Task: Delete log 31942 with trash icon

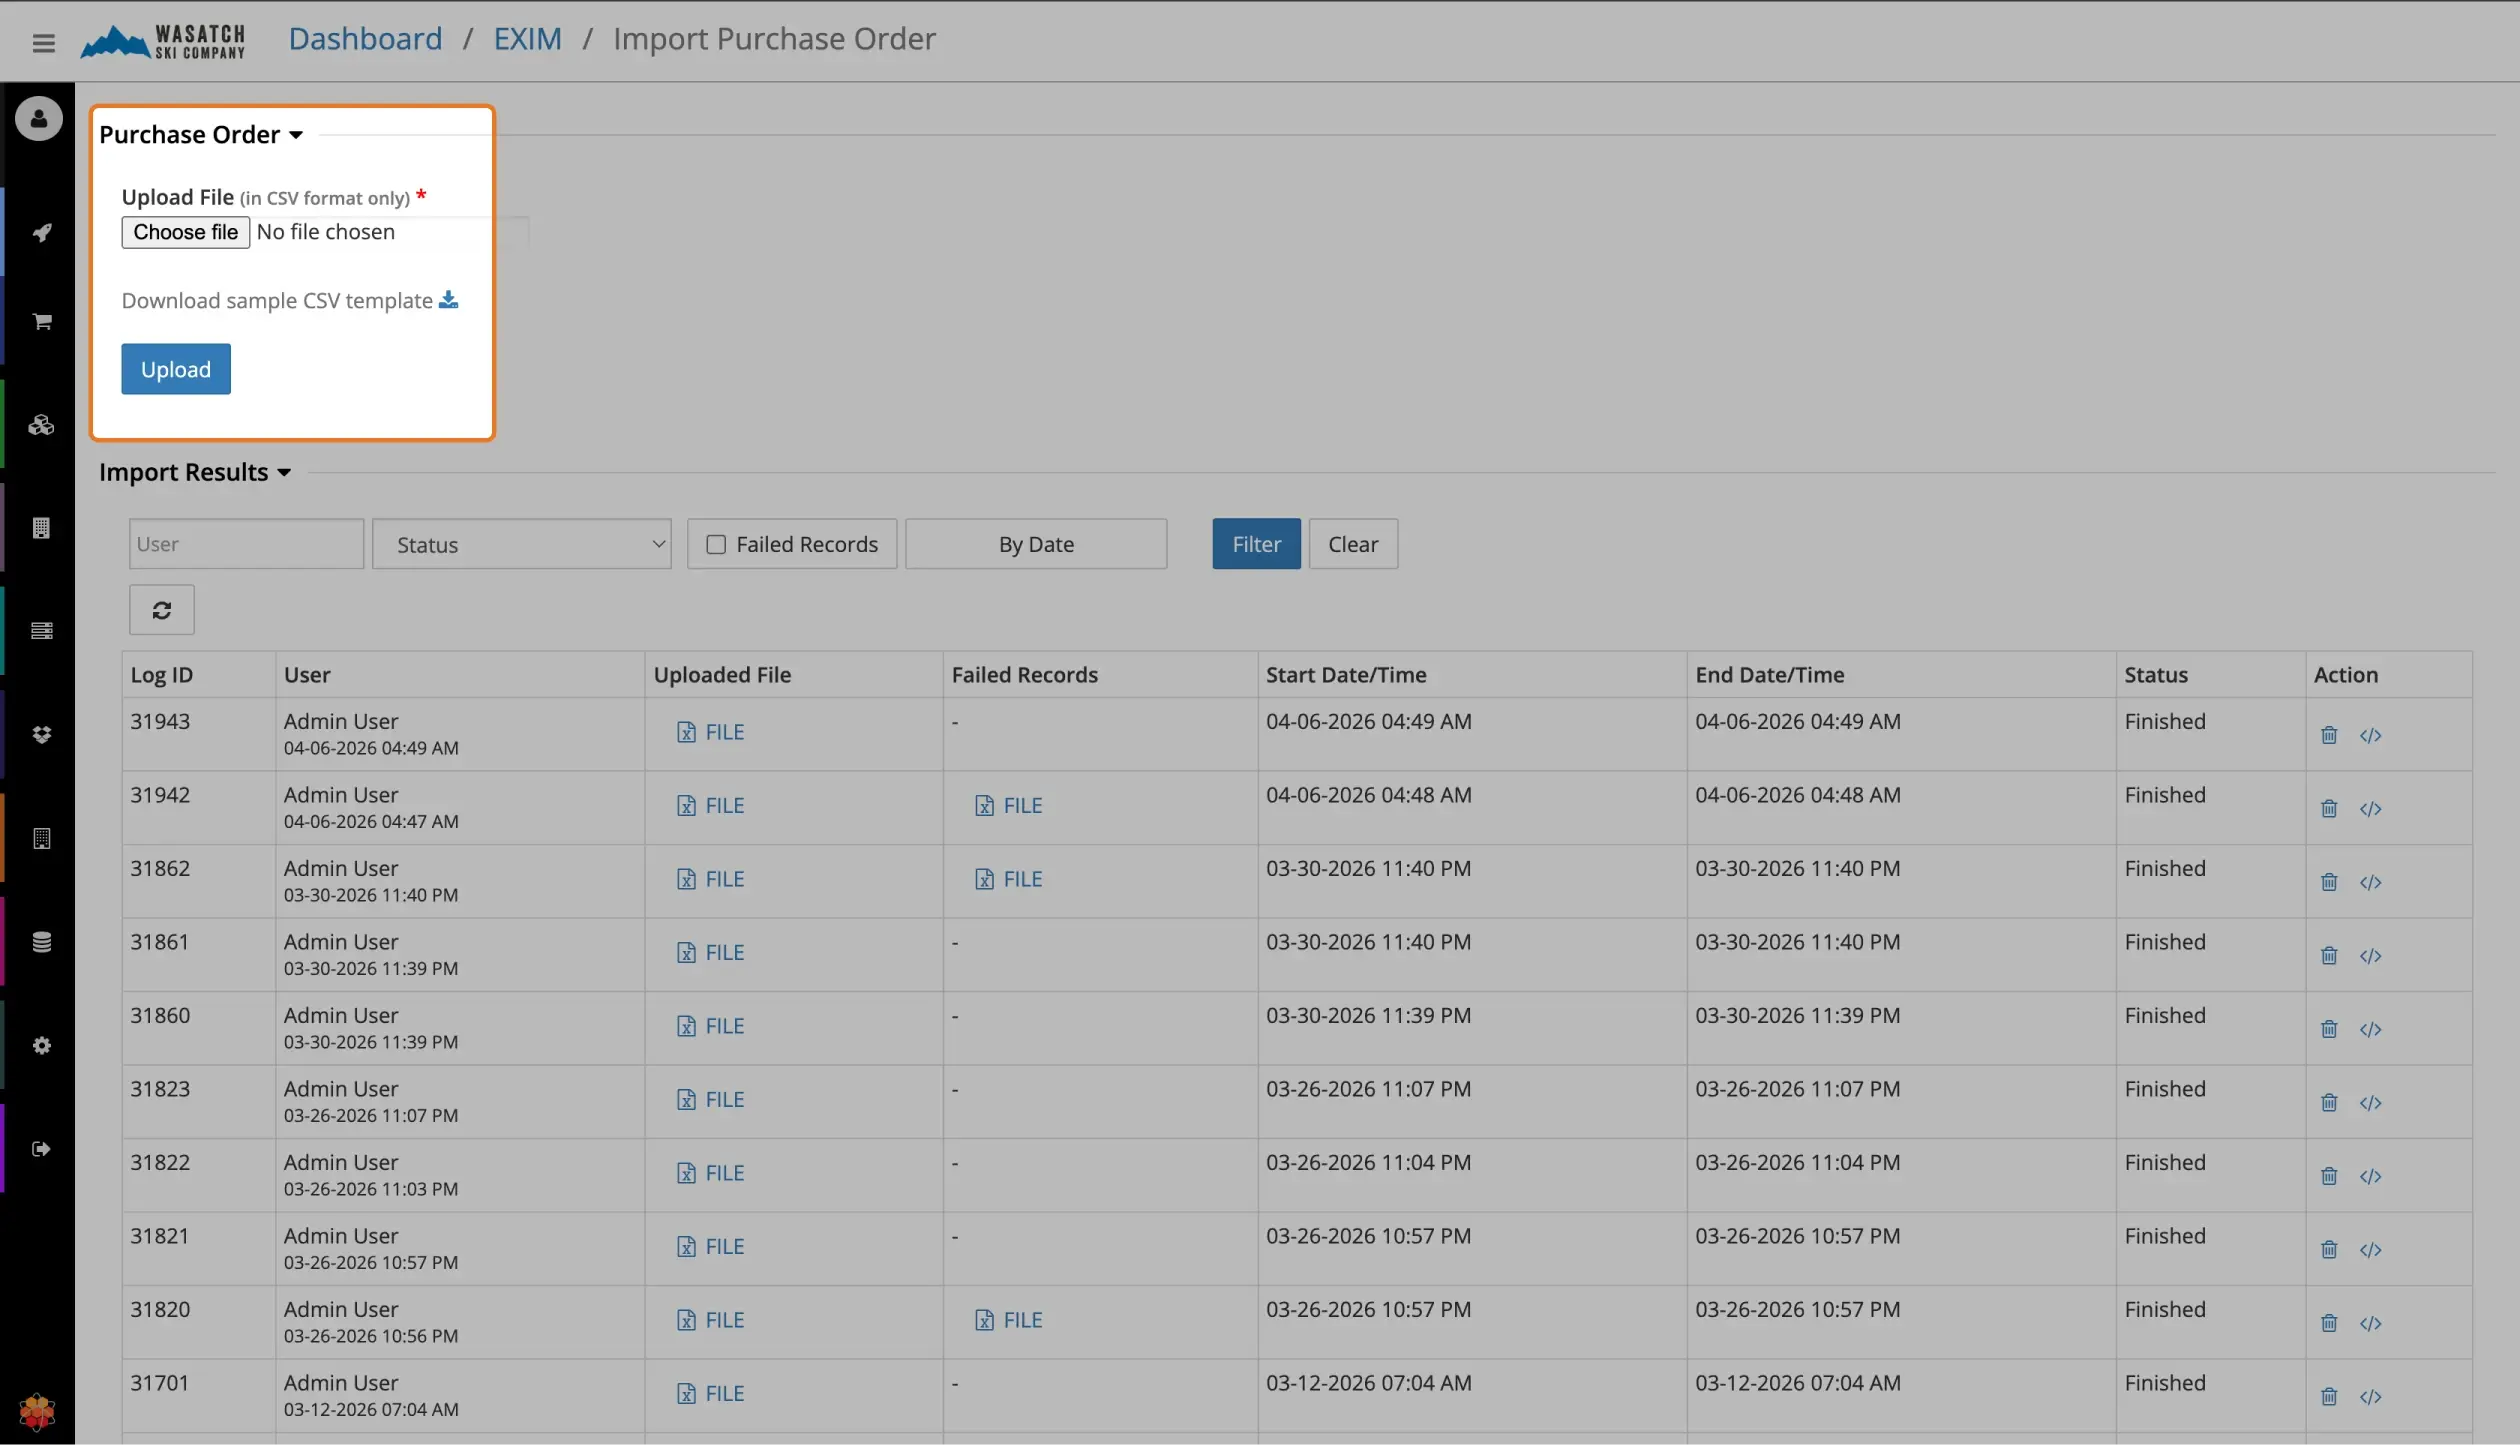Action: click(2329, 808)
